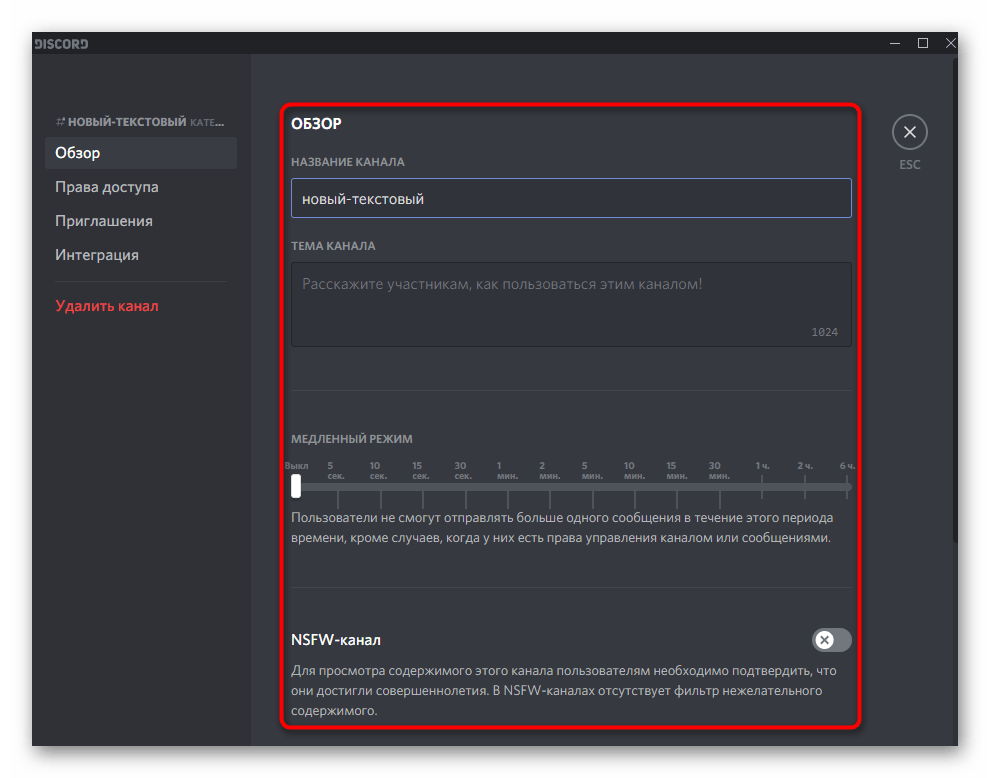This screenshot has height=778, width=990.
Task: Open the Приглашения settings tab
Action: point(141,221)
